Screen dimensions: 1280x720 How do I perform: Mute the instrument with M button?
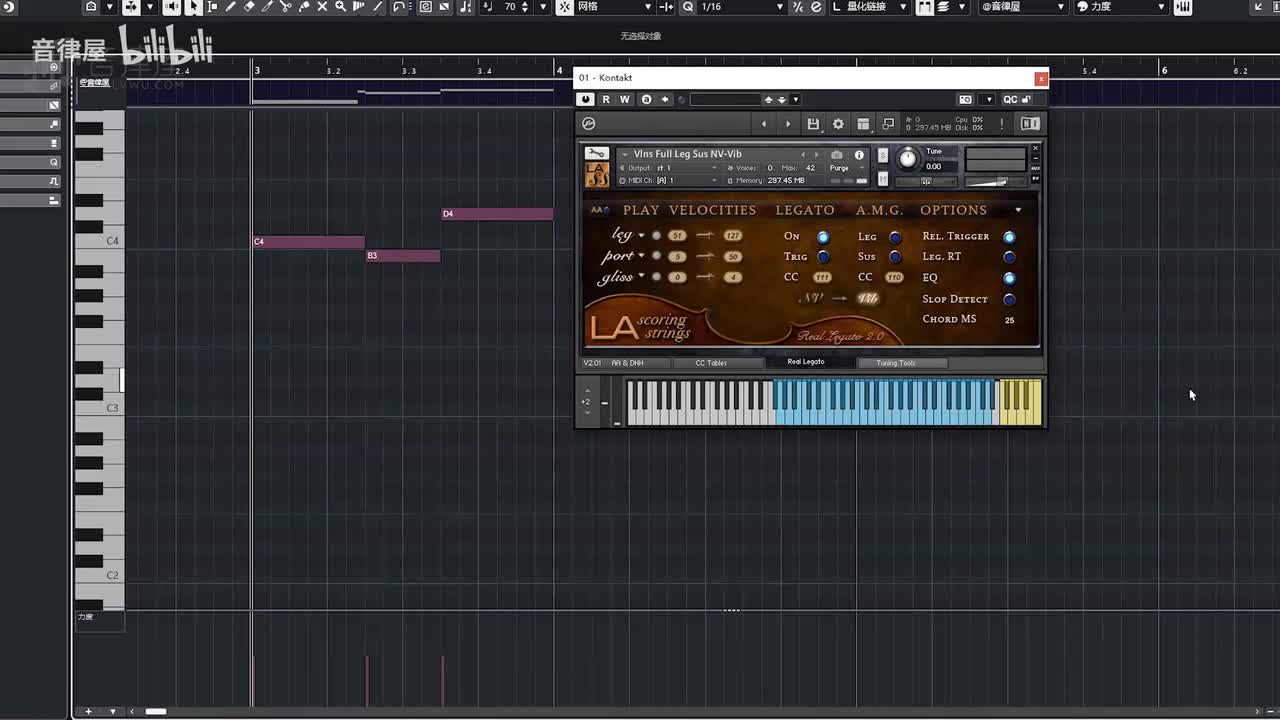tap(883, 179)
